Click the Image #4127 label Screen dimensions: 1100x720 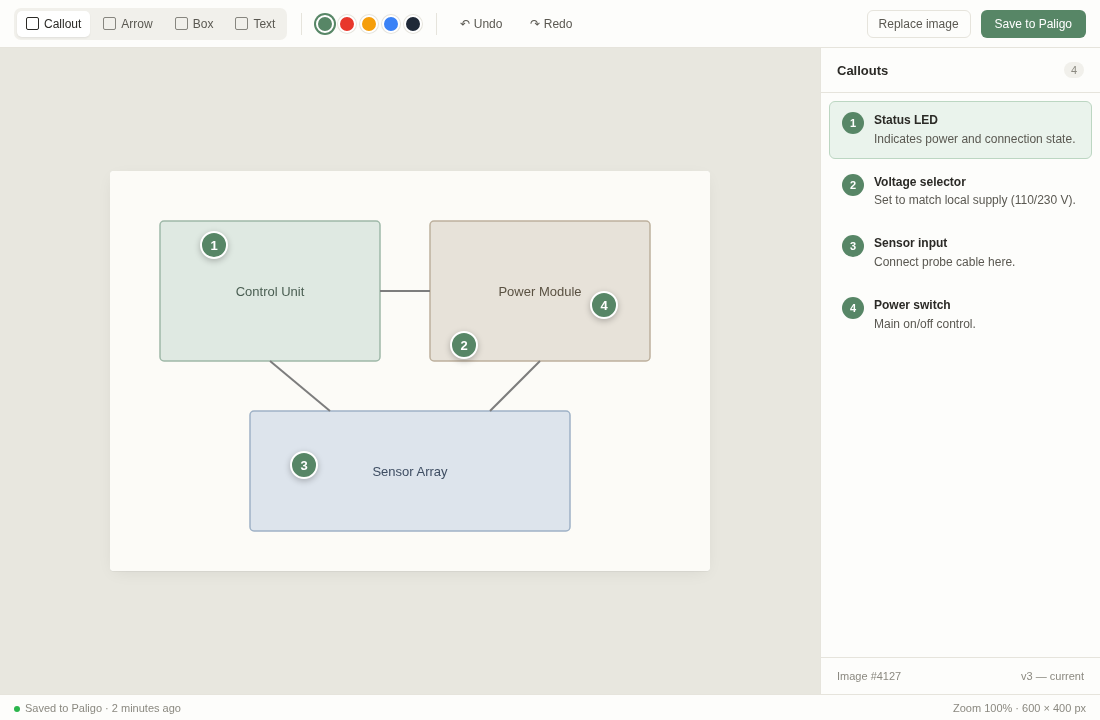point(868,676)
